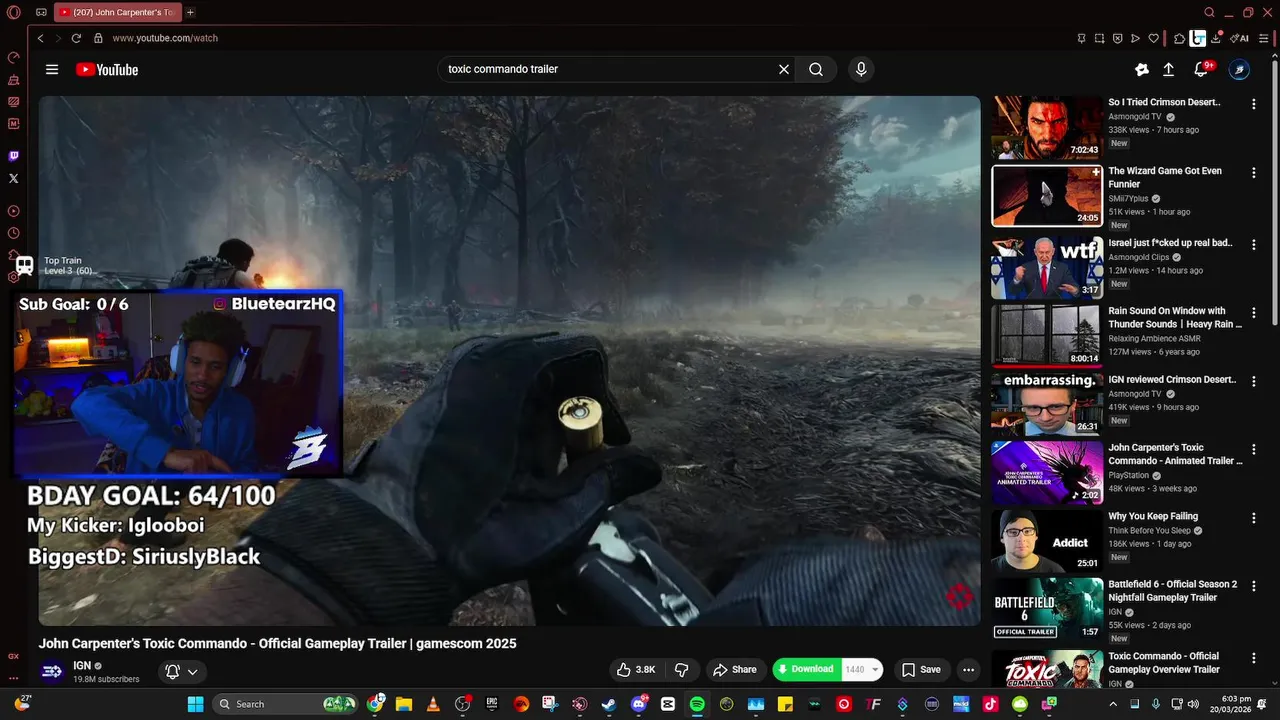Open the 1440 download quality dropdown
This screenshot has width=1280, height=720.
pyautogui.click(x=863, y=669)
